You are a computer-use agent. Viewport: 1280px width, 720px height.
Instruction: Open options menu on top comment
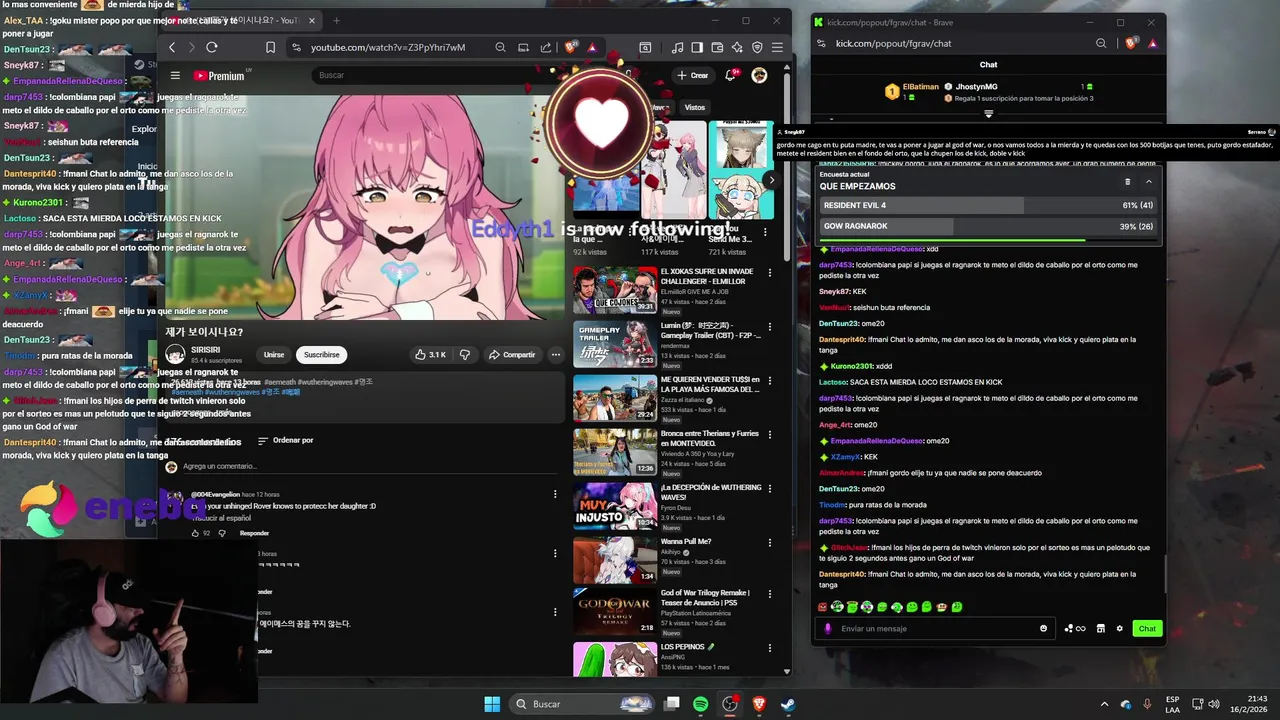point(555,494)
